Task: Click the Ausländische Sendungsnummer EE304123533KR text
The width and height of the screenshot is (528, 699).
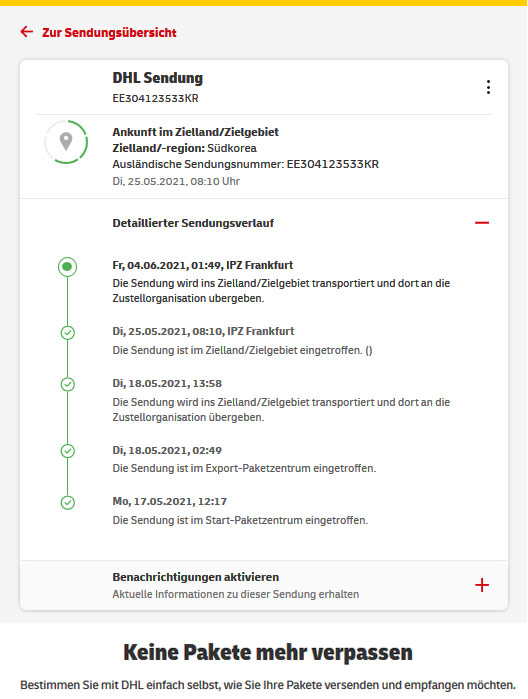Action: pyautogui.click(x=246, y=164)
